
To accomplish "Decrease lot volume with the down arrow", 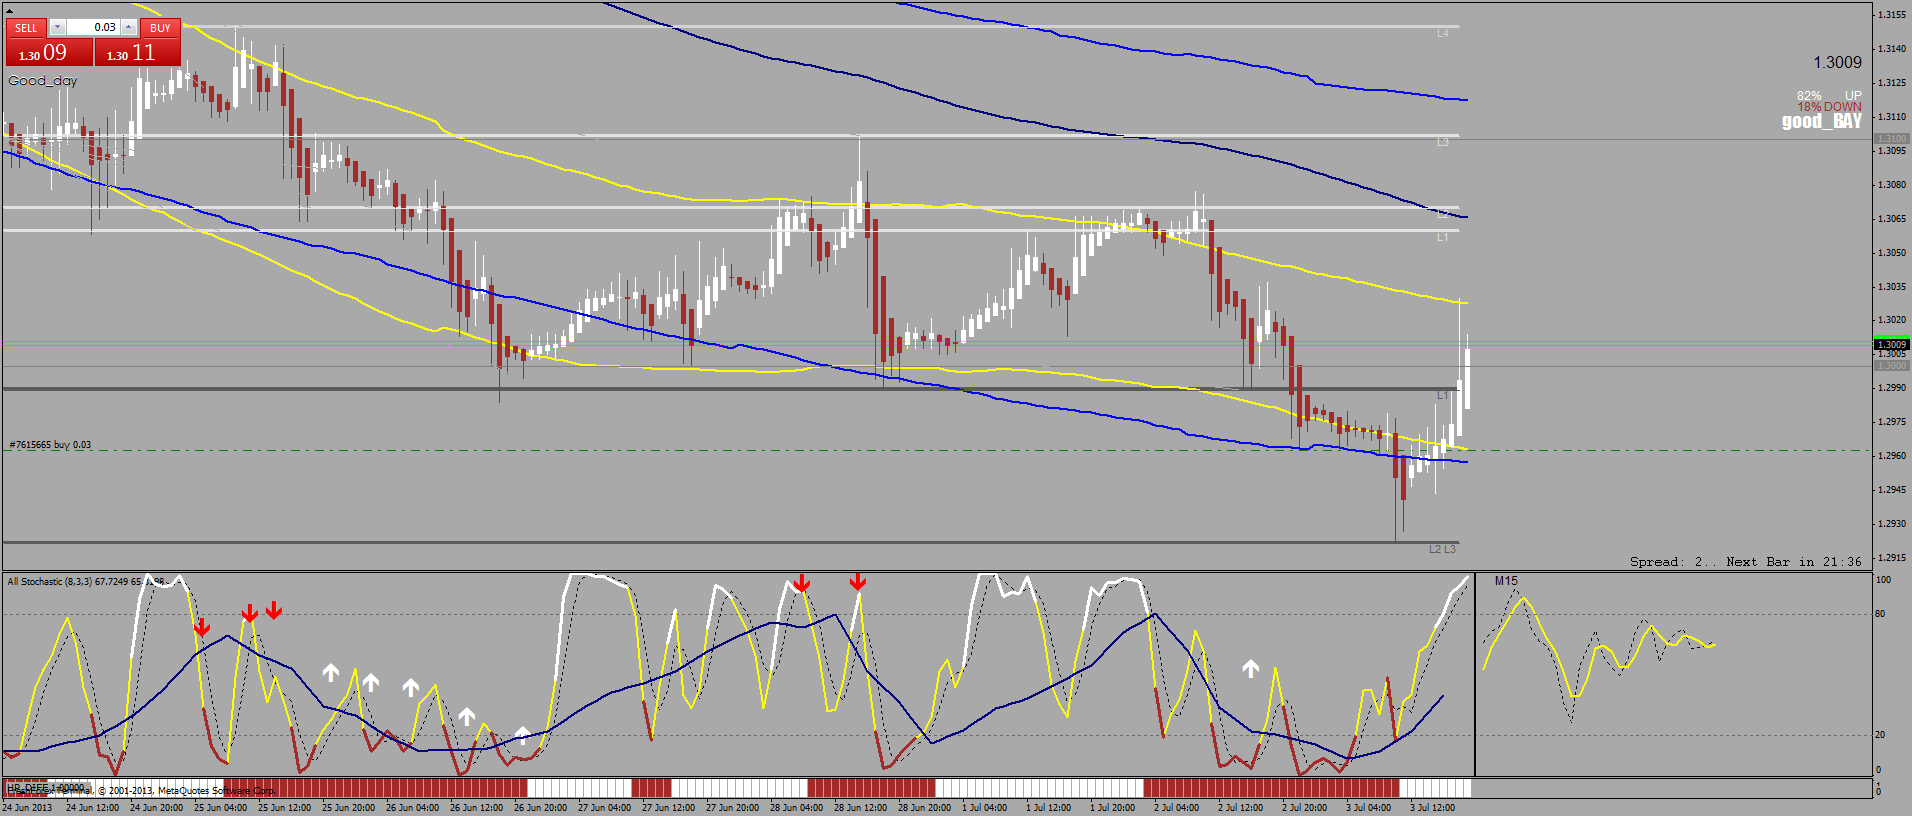I will 57,27.
